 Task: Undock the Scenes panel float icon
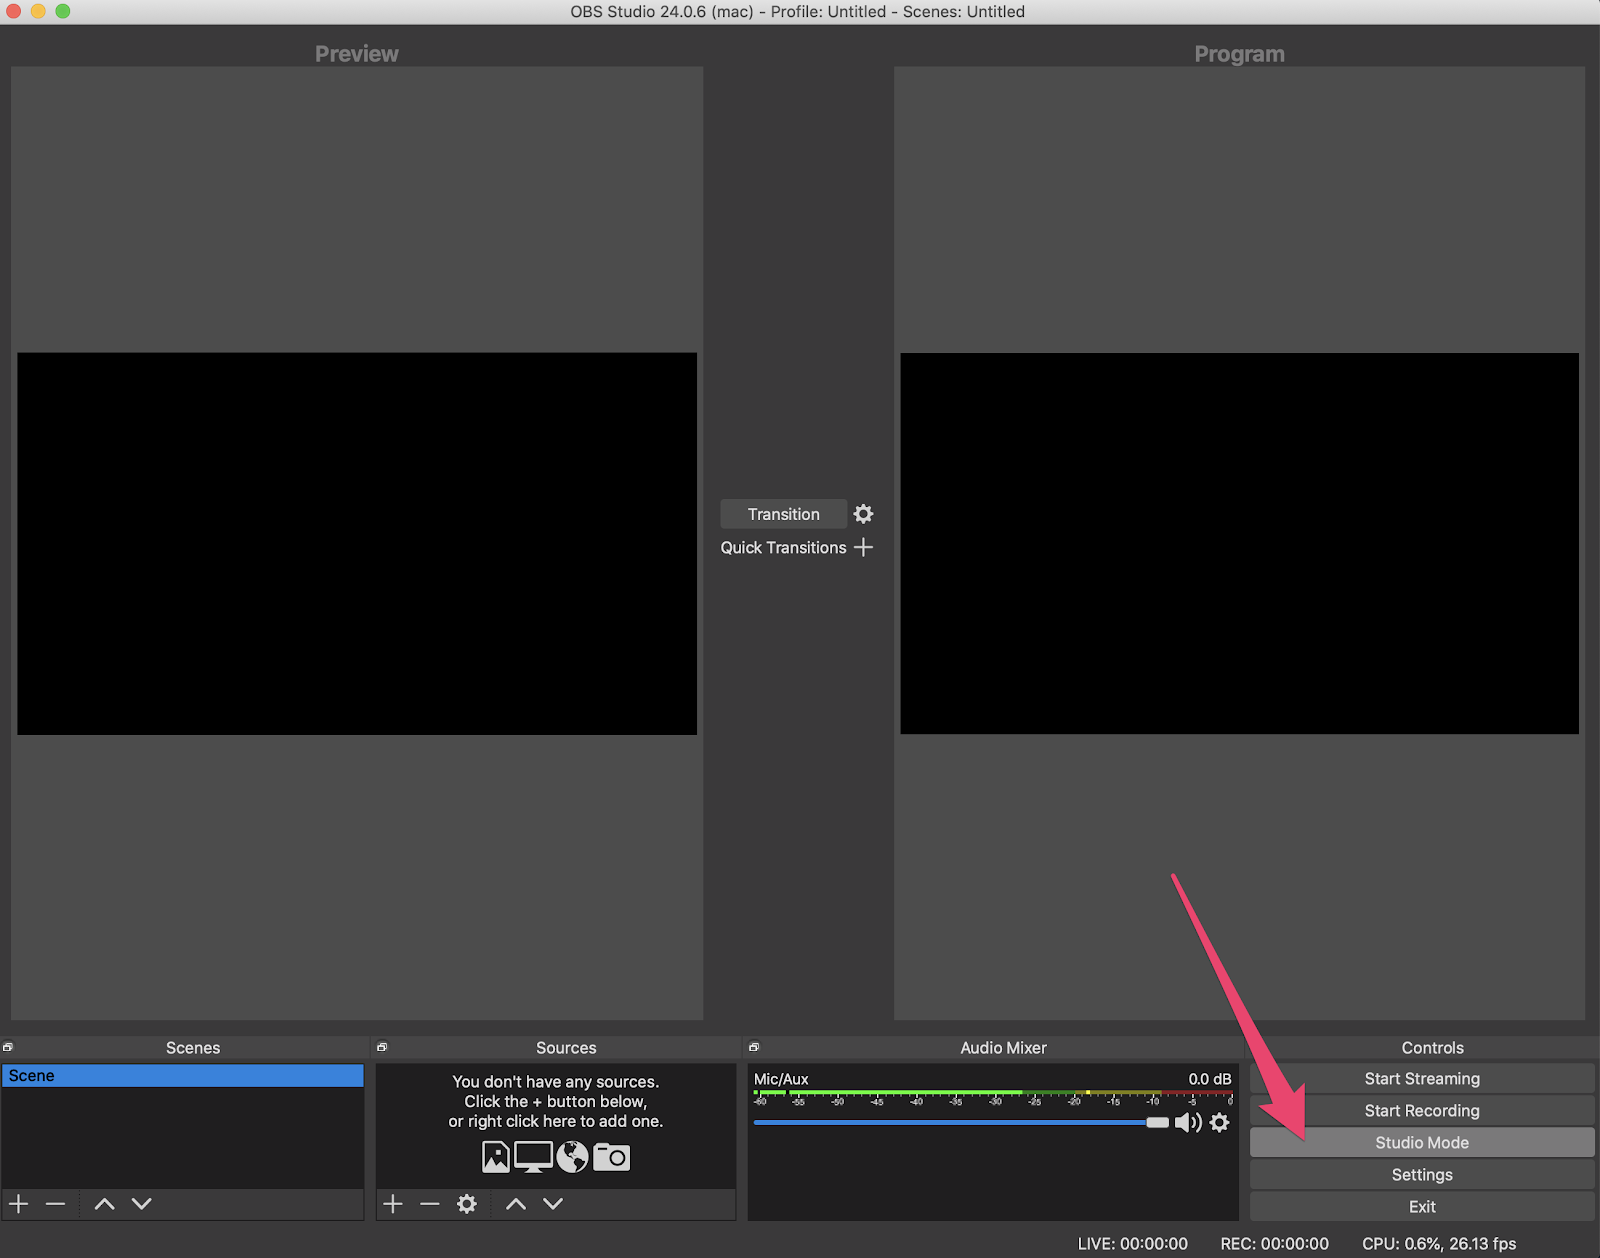[x=8, y=1047]
